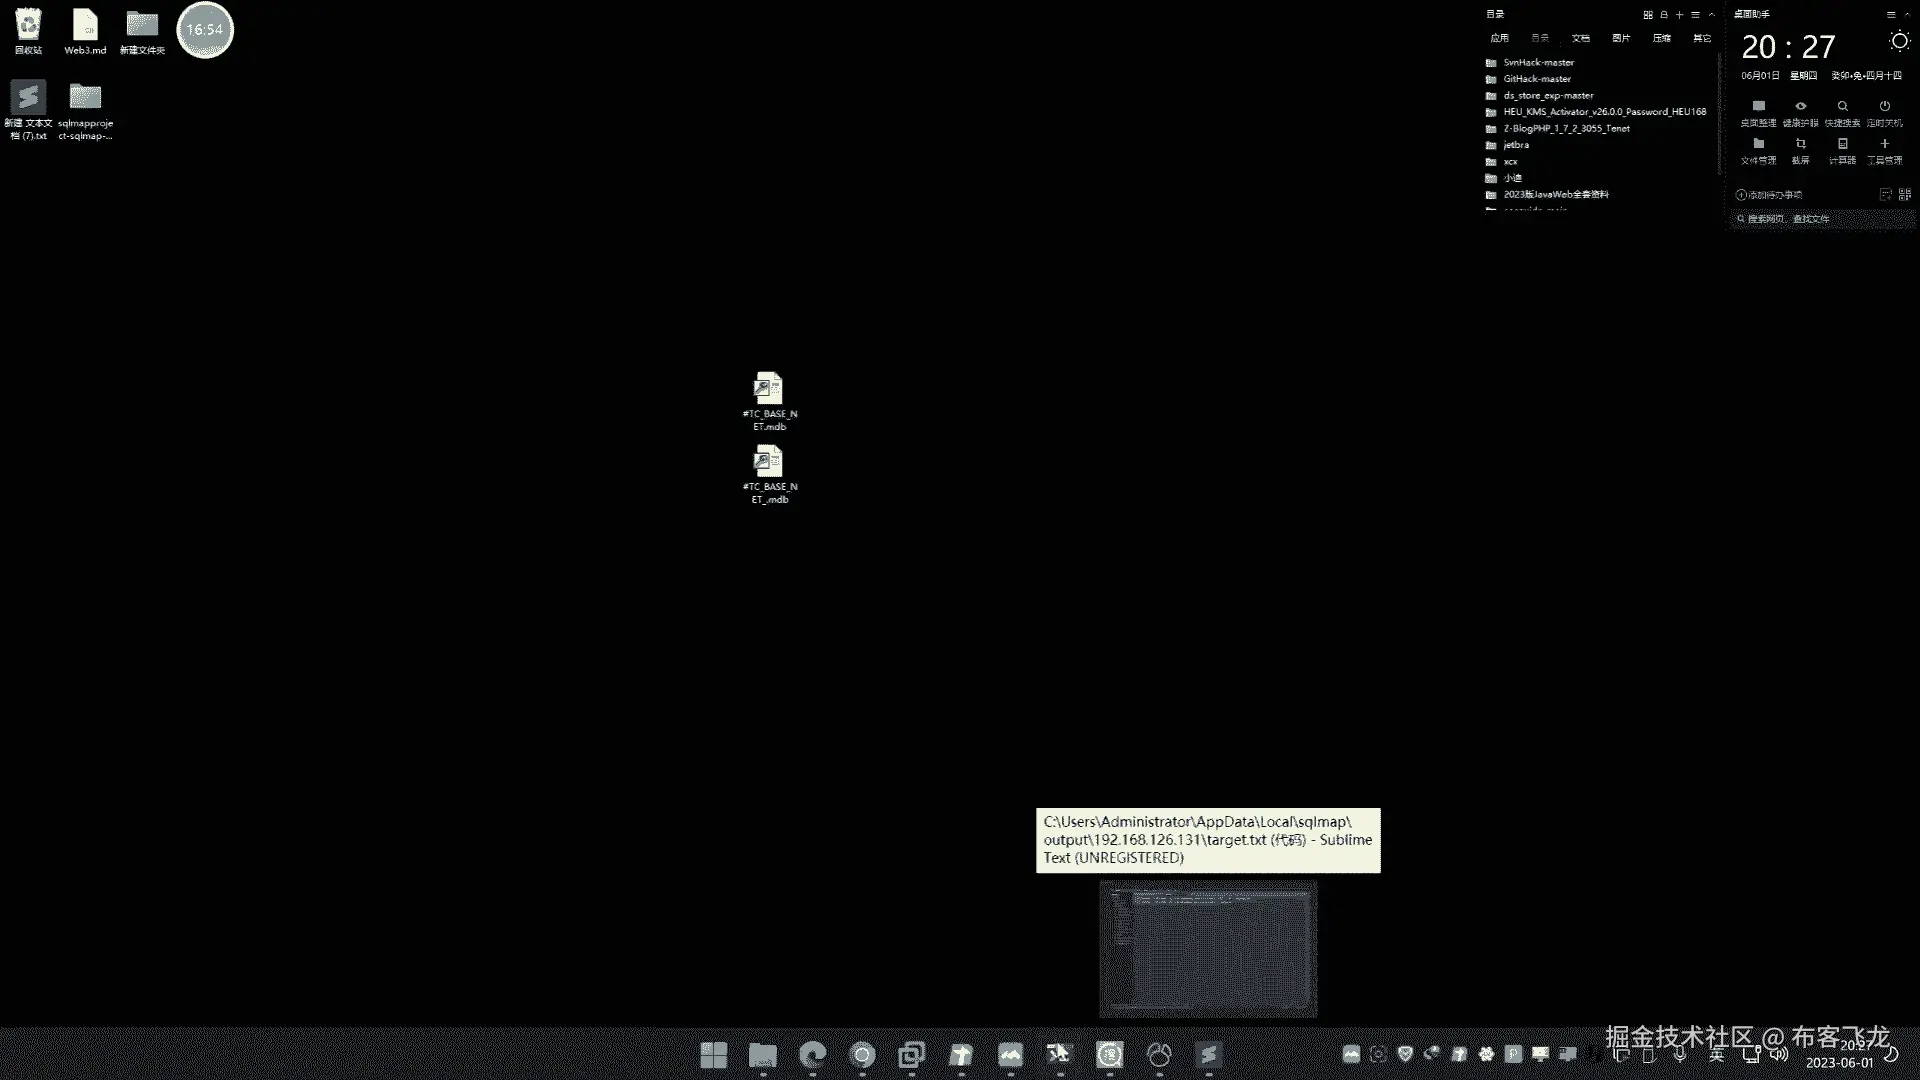The width and height of the screenshot is (1920, 1080).
Task: Collapse the 目录 panel with chevron
Action: (1711, 14)
